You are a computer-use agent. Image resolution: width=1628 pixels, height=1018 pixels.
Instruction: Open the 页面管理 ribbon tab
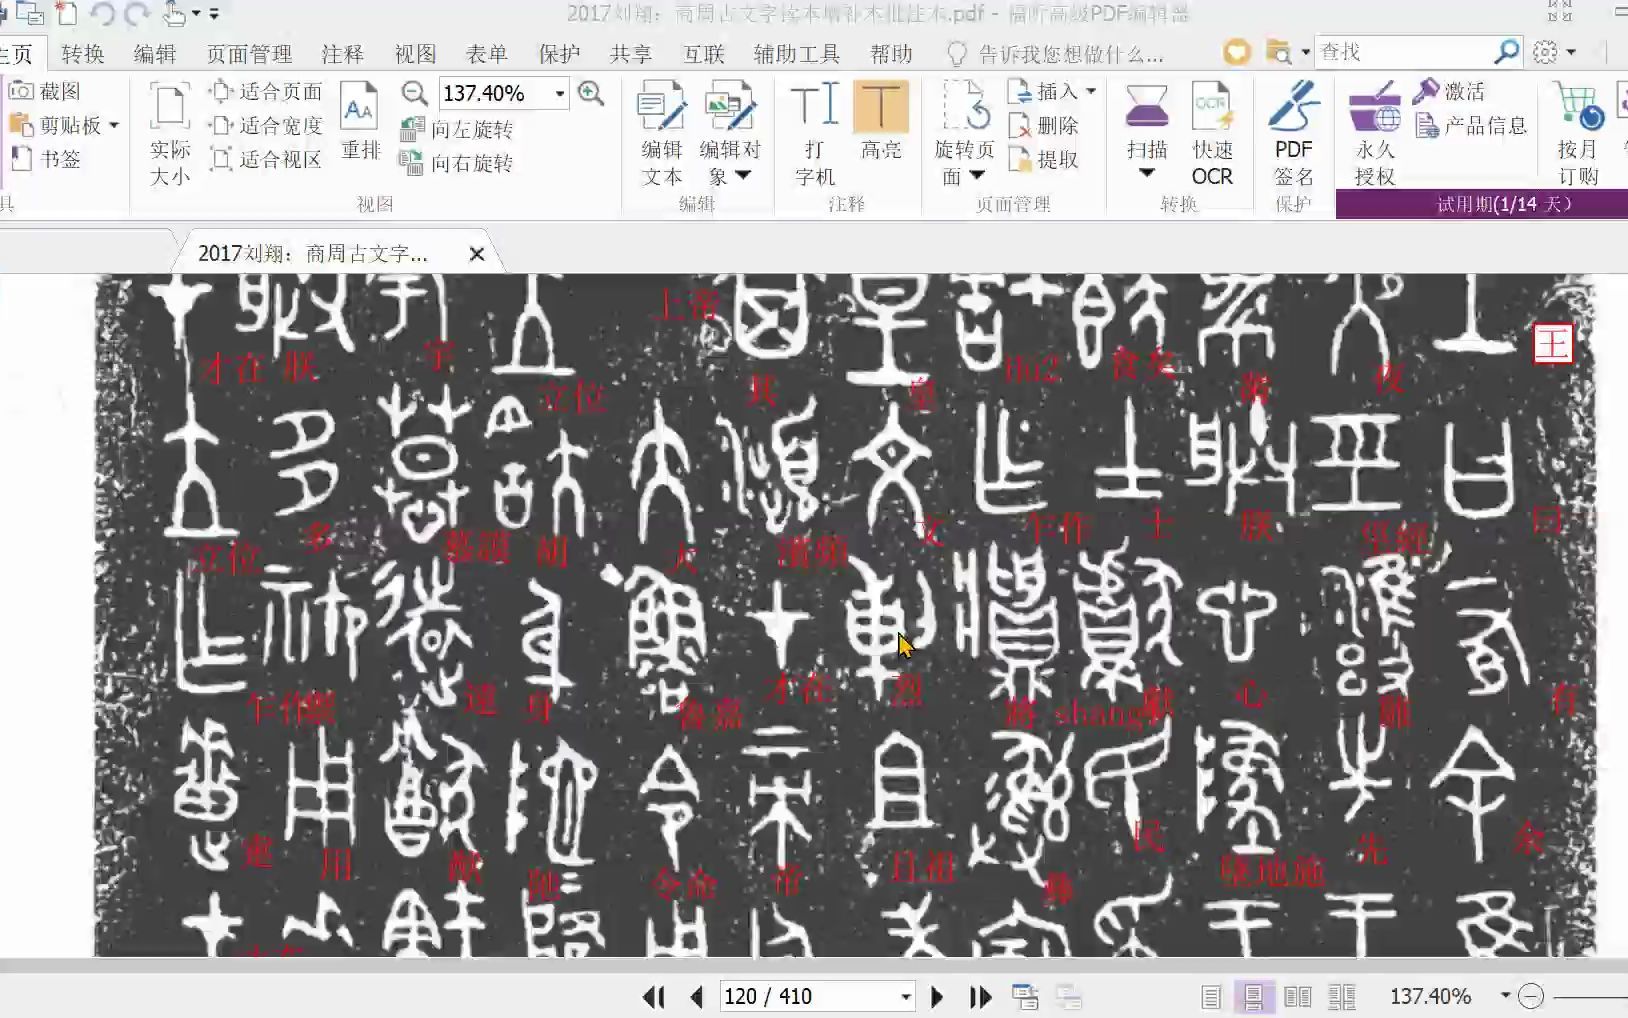coord(249,54)
